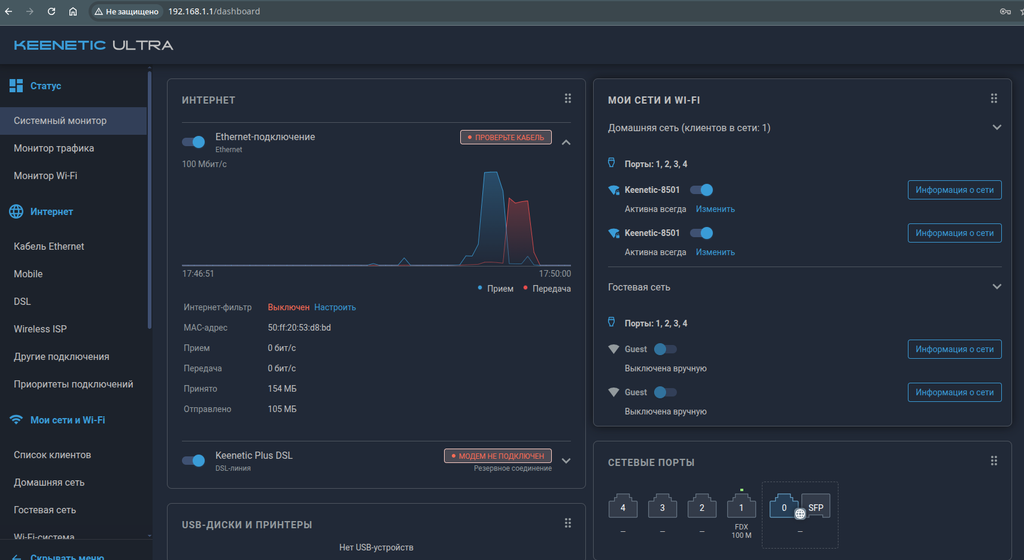Open the Мои сети и Wi-Fi card drag-handle
Image resolution: width=1024 pixels, height=560 pixels.
[994, 99]
